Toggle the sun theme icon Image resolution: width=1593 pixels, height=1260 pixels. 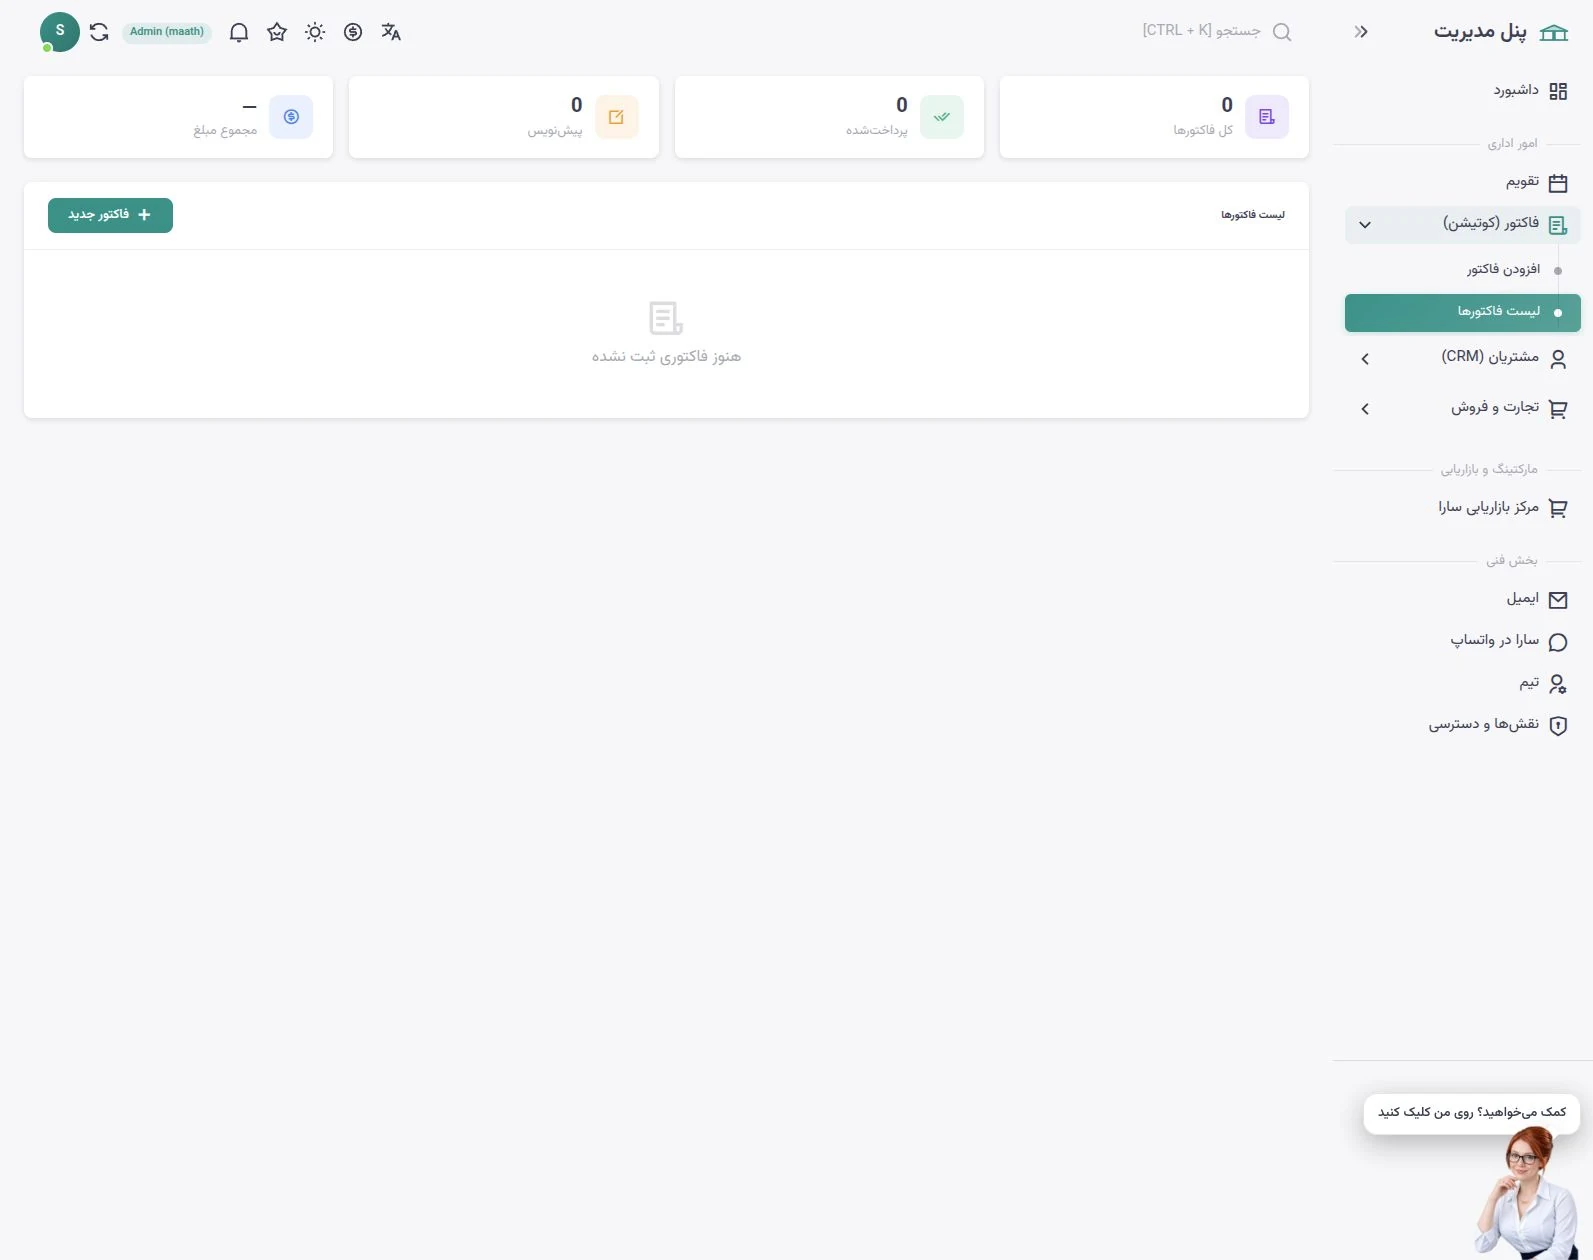coord(315,32)
